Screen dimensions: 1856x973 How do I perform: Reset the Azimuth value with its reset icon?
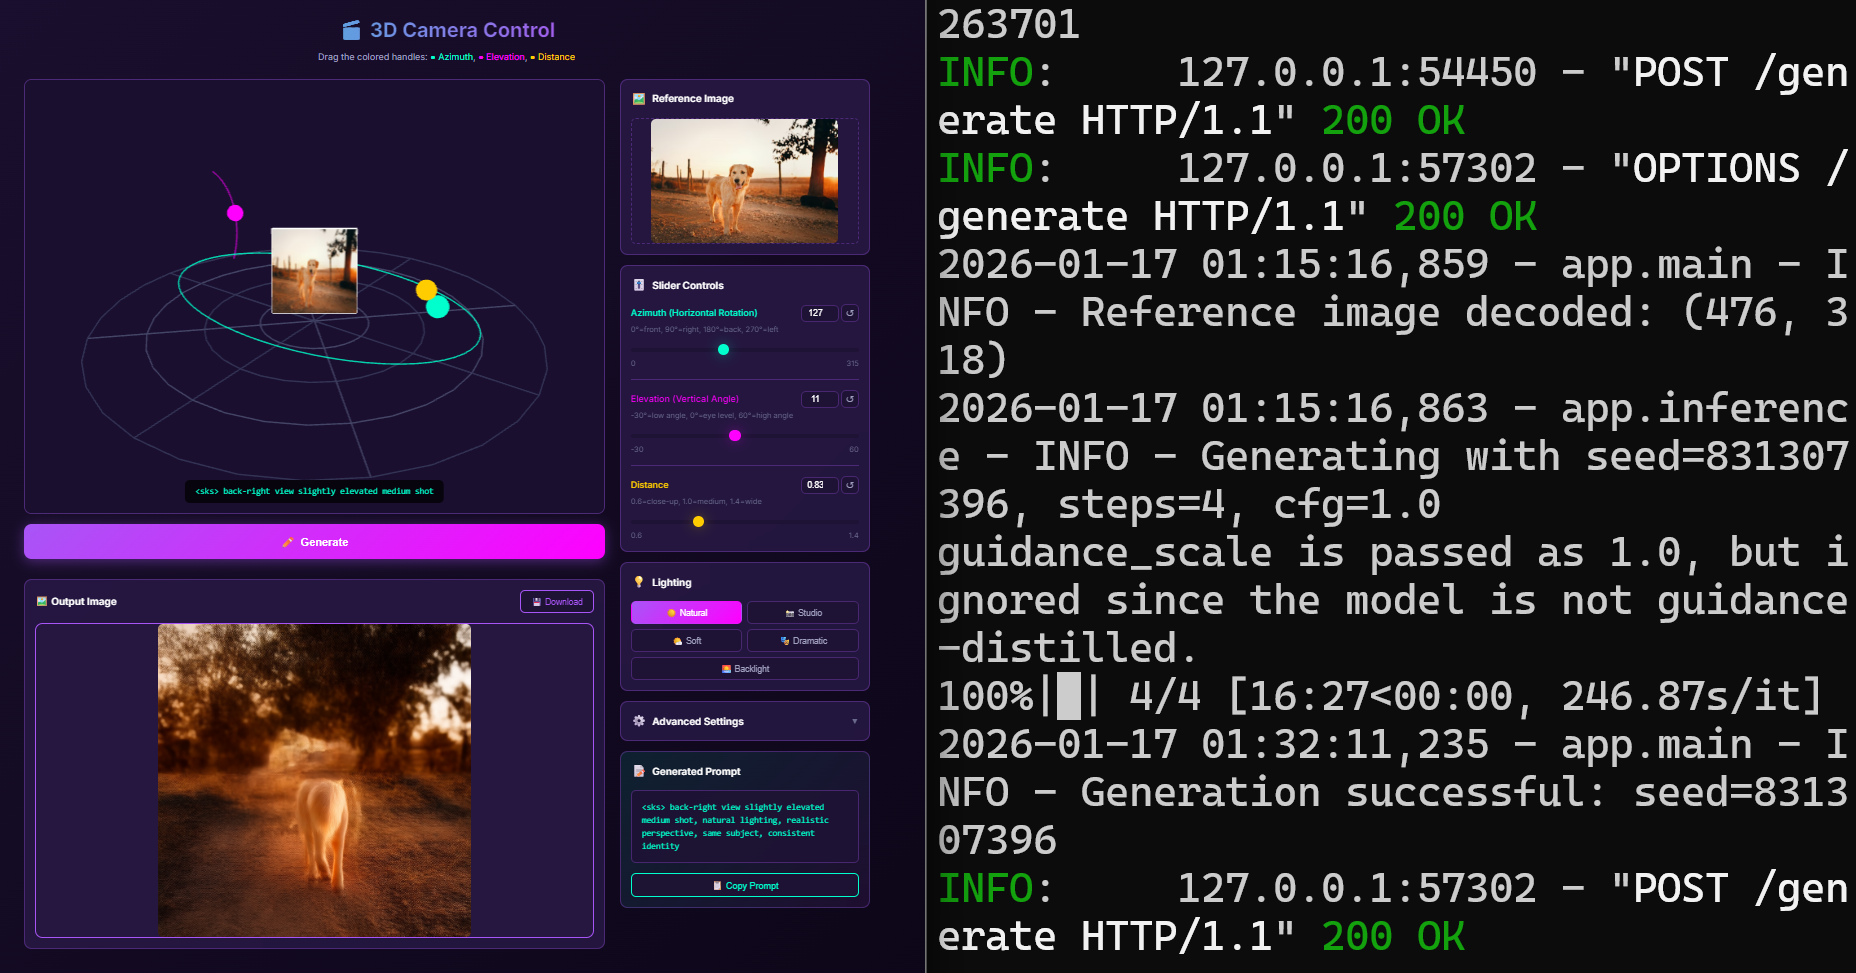849,313
